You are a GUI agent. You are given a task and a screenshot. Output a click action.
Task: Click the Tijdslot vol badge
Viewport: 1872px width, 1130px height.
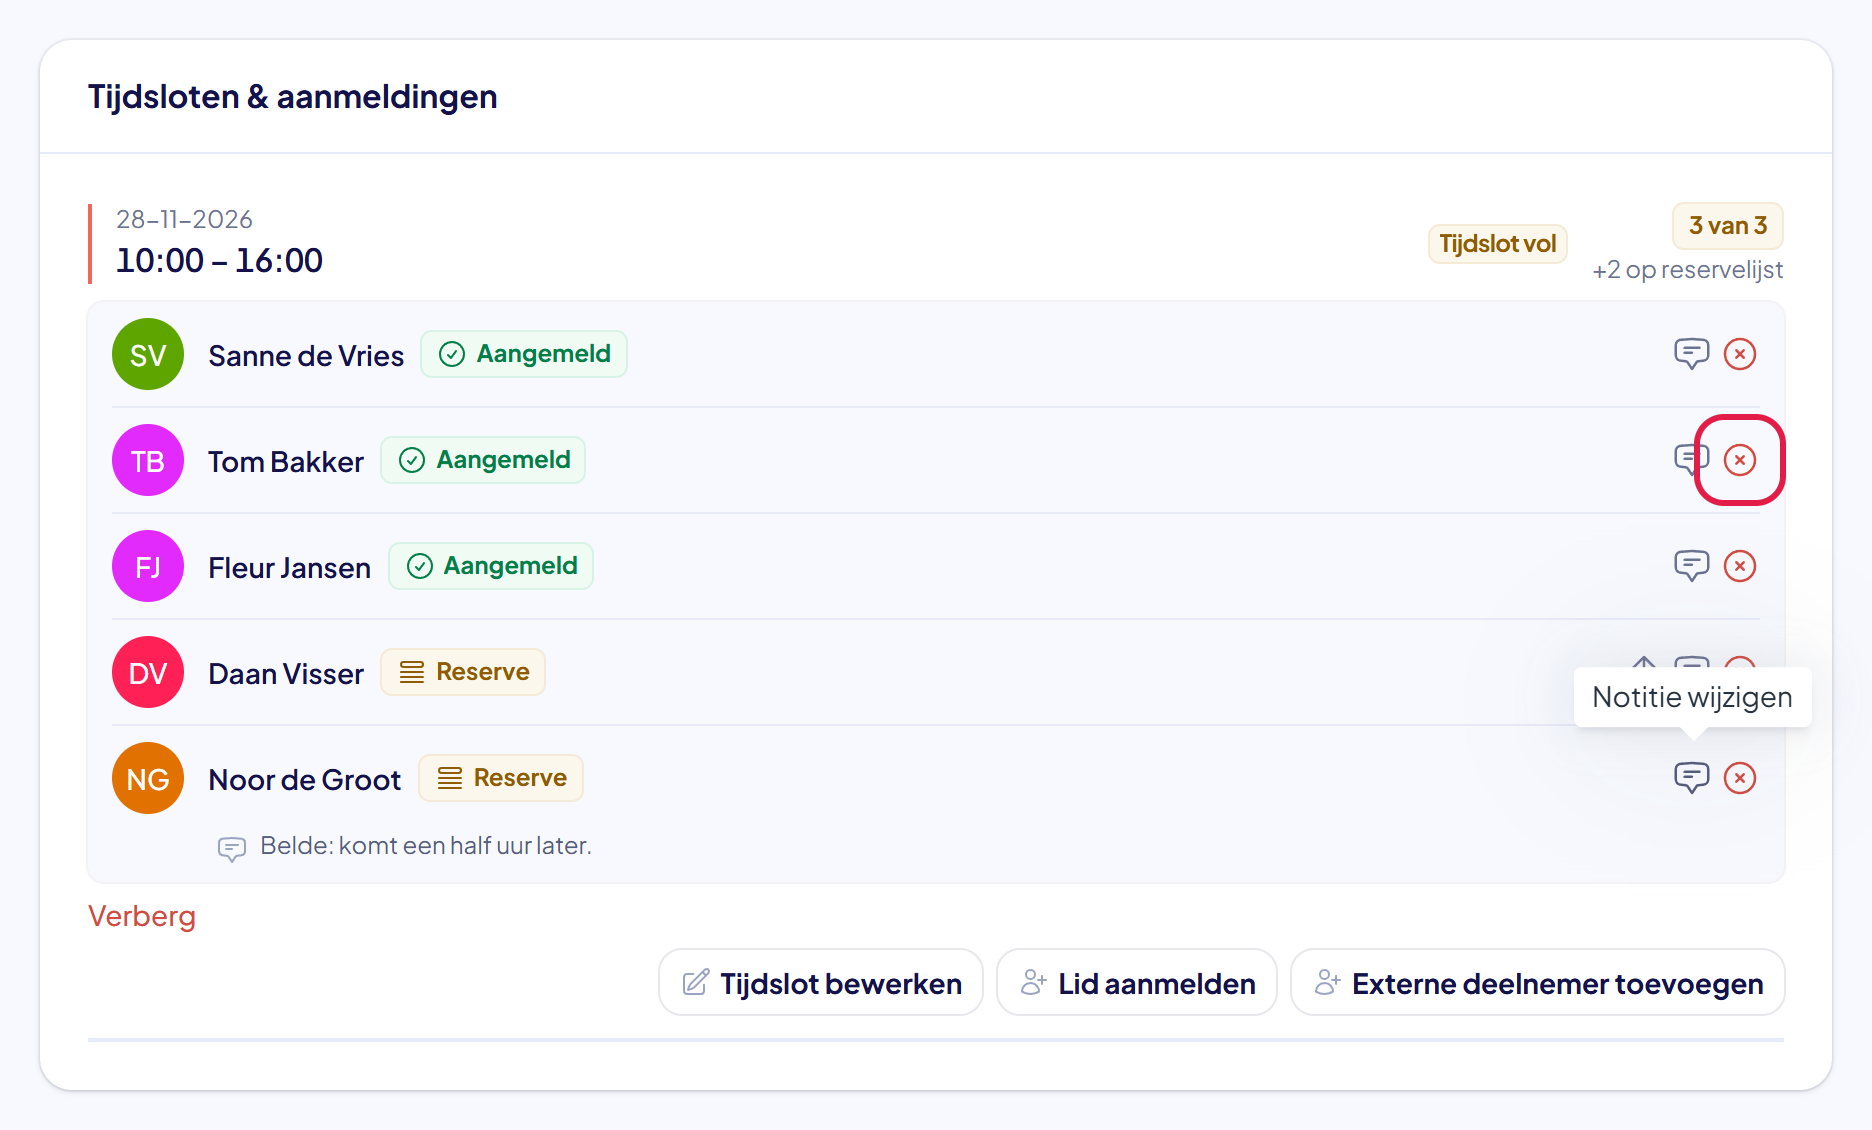[1497, 244]
